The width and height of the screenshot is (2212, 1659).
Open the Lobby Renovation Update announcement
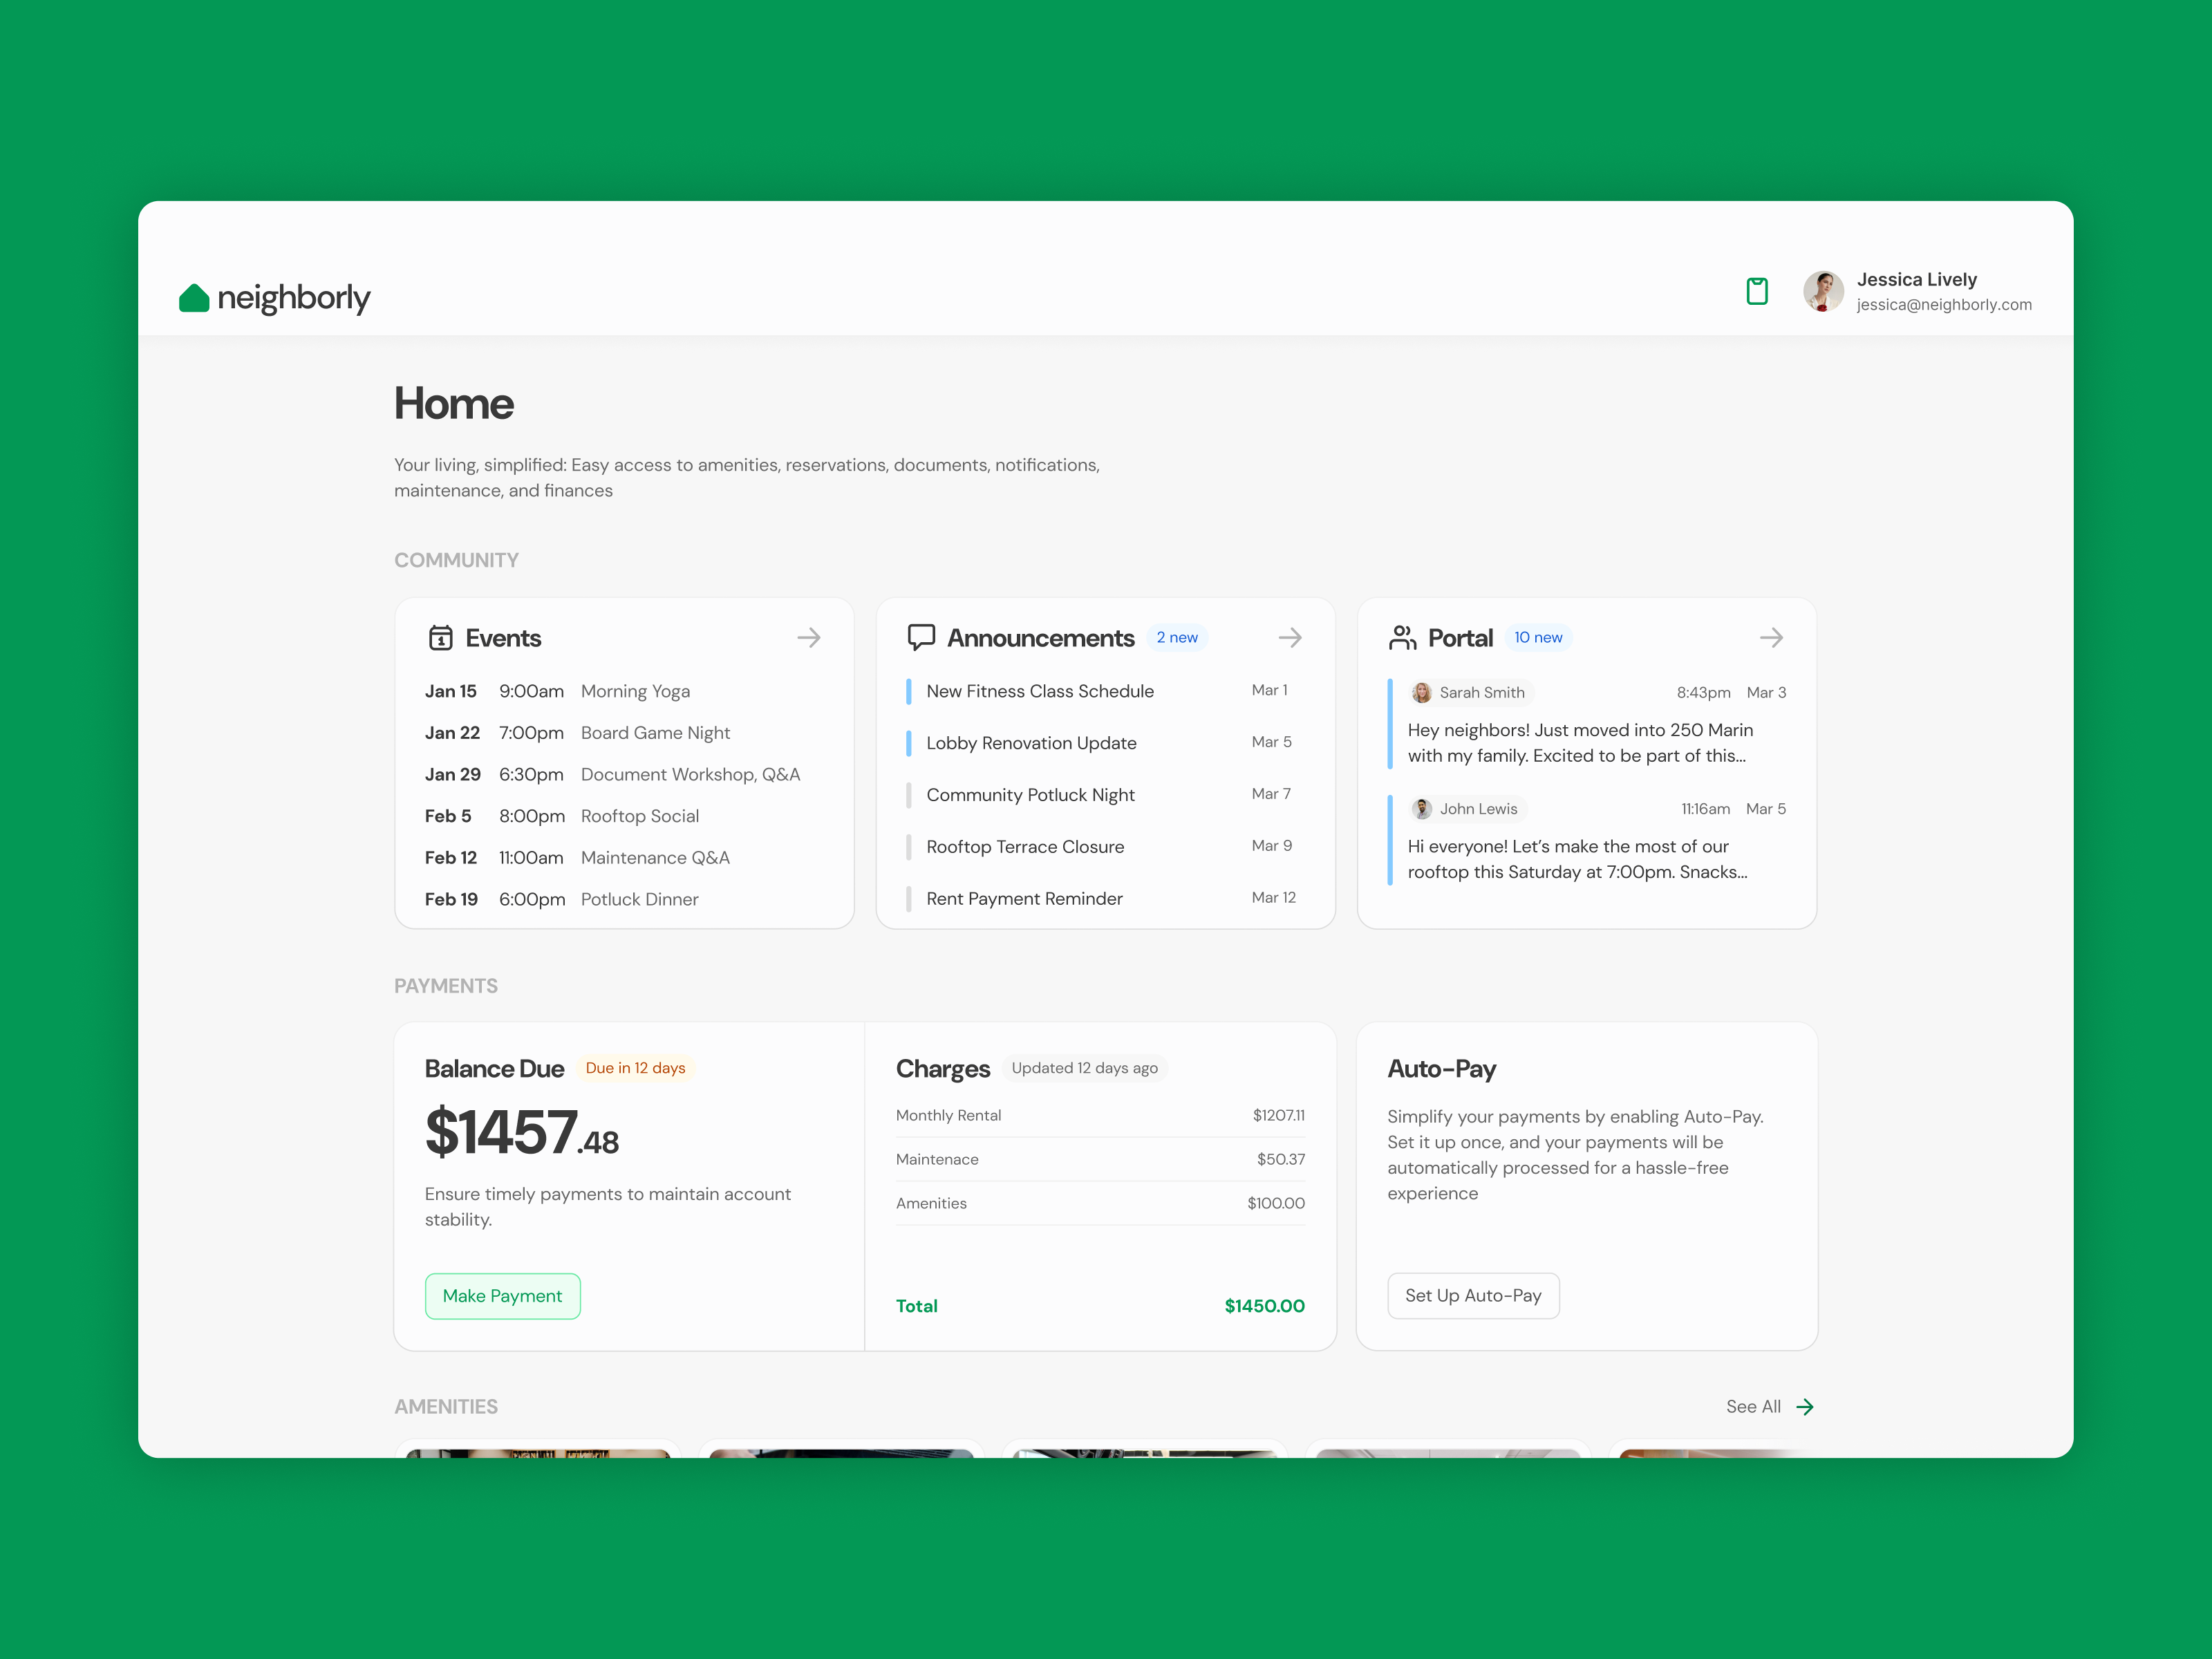pos(1031,743)
